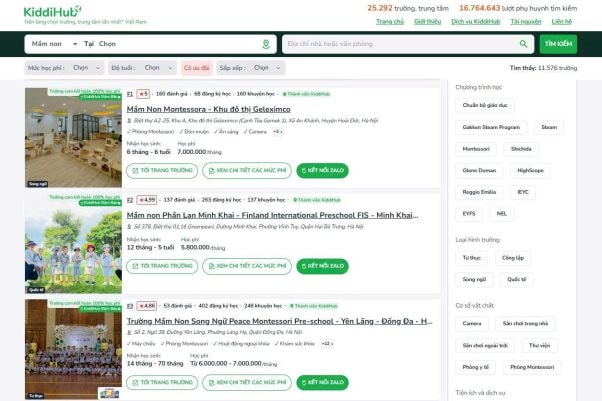Click XEM CHI TIẾT CÁC MỨC PHÍ for Montessora

pos(247,171)
